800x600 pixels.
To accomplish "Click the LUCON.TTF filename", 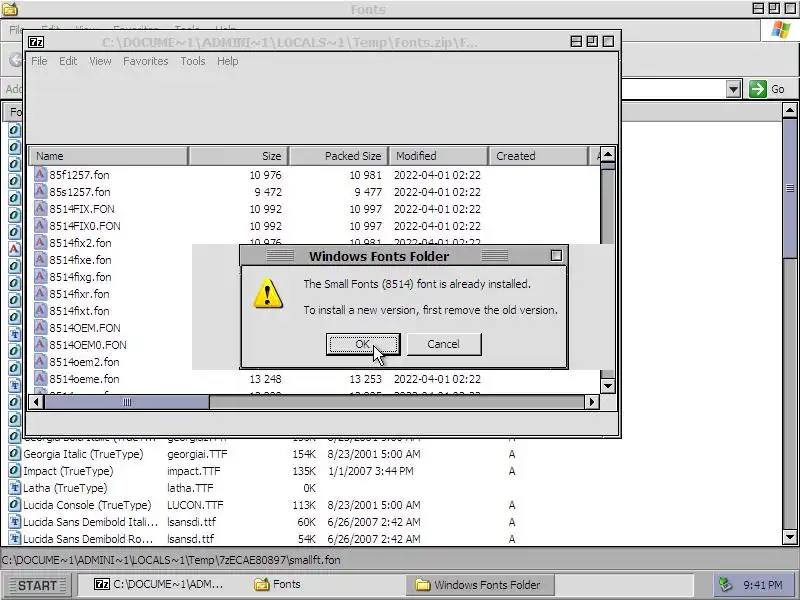I will pos(195,505).
